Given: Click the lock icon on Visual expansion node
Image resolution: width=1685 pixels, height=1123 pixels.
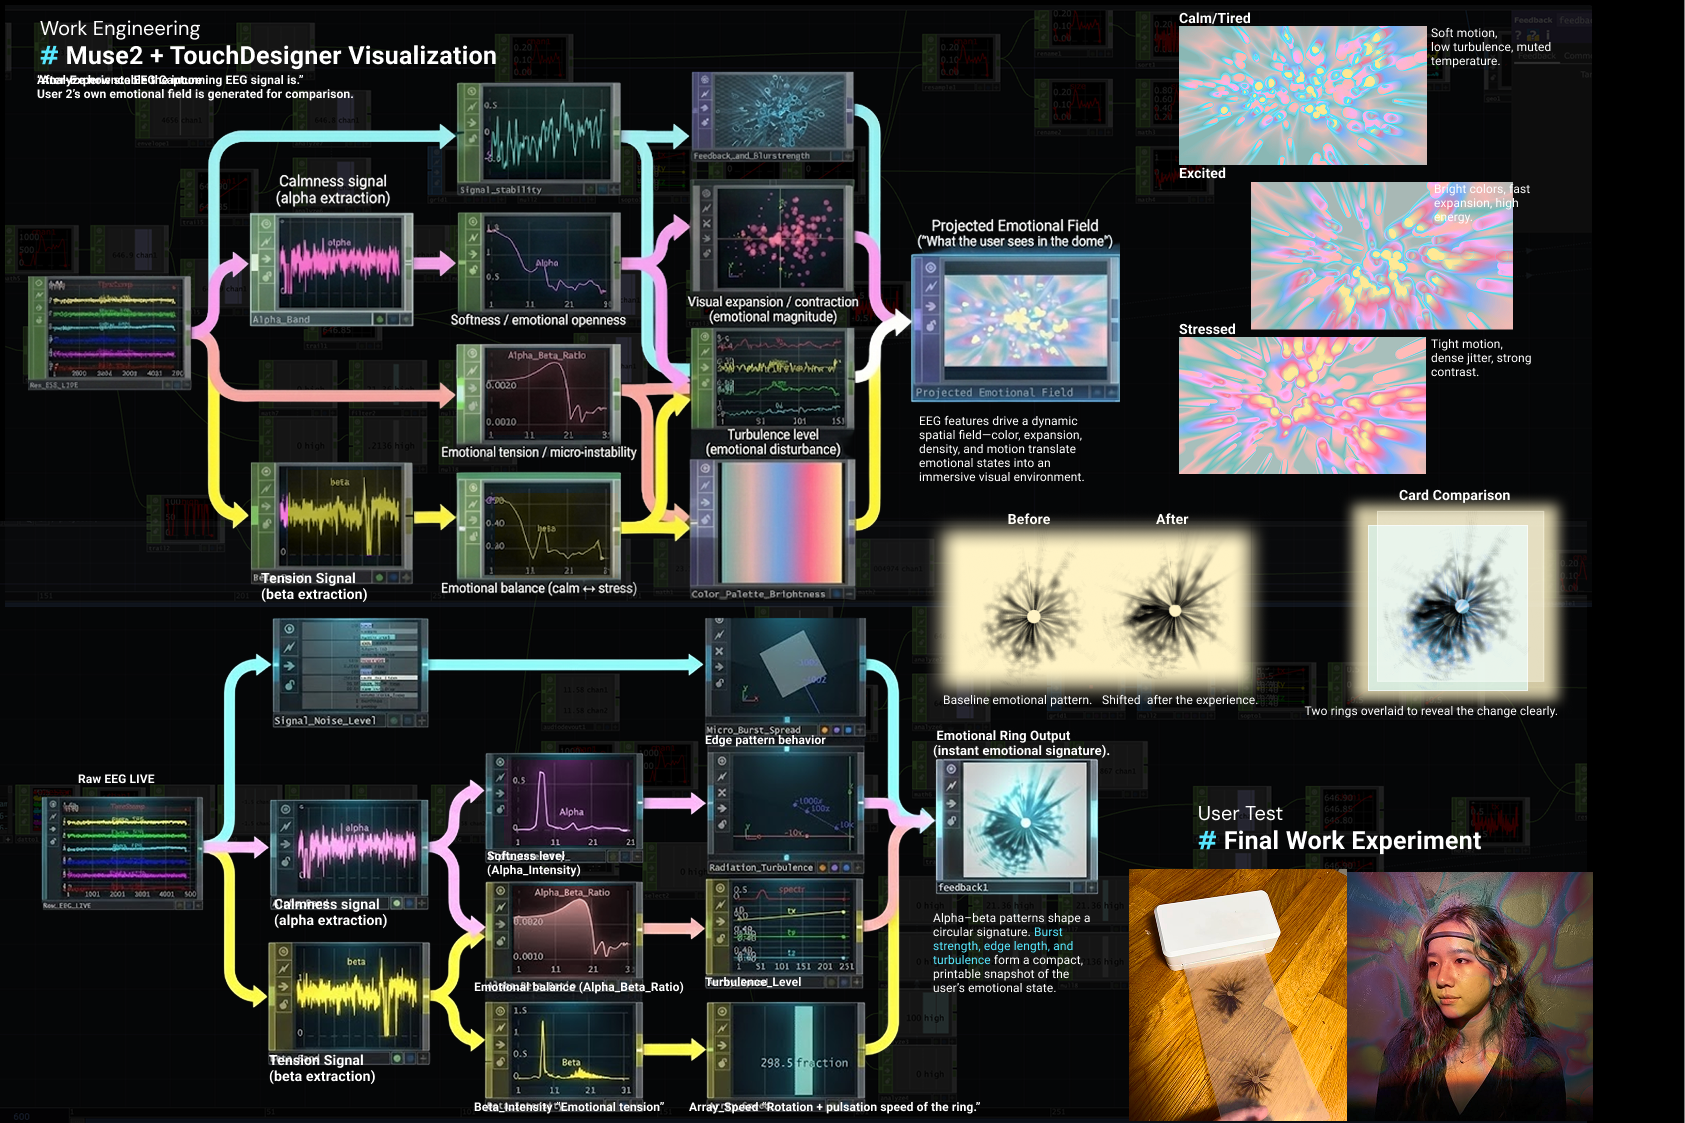Looking at the screenshot, I should click(x=706, y=253).
